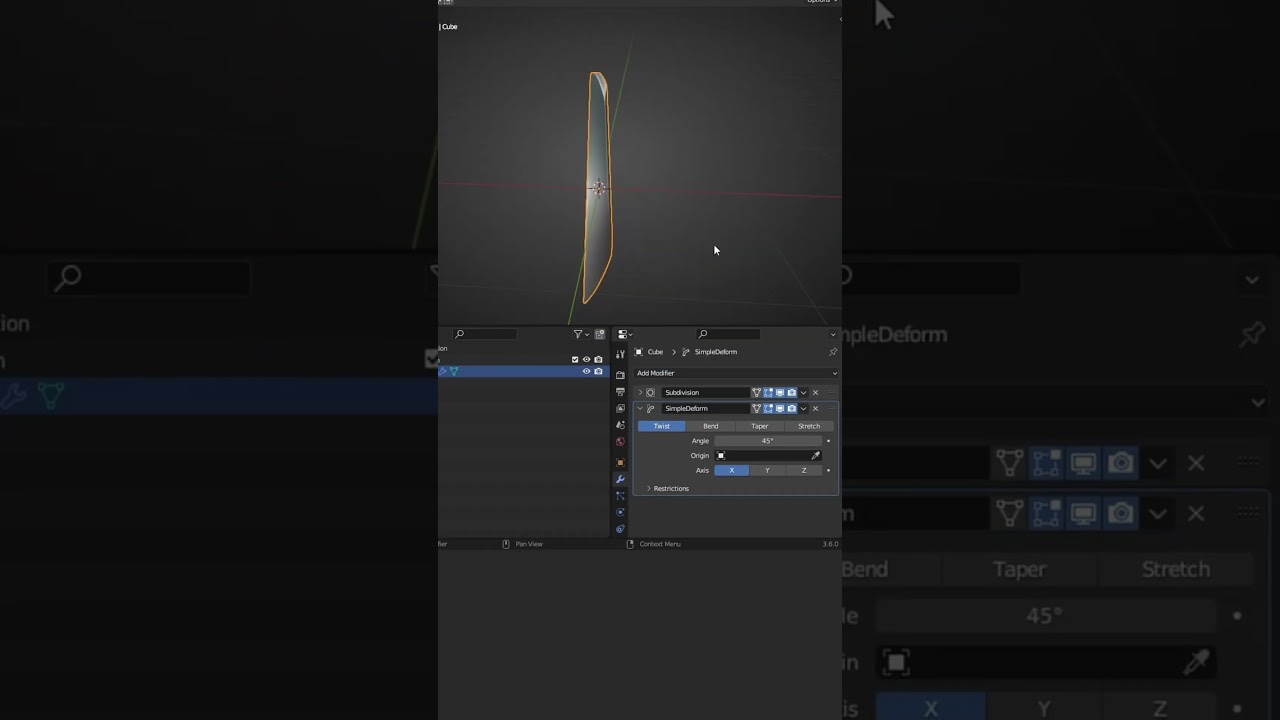Select the Bend deform mode

[x=711, y=426]
